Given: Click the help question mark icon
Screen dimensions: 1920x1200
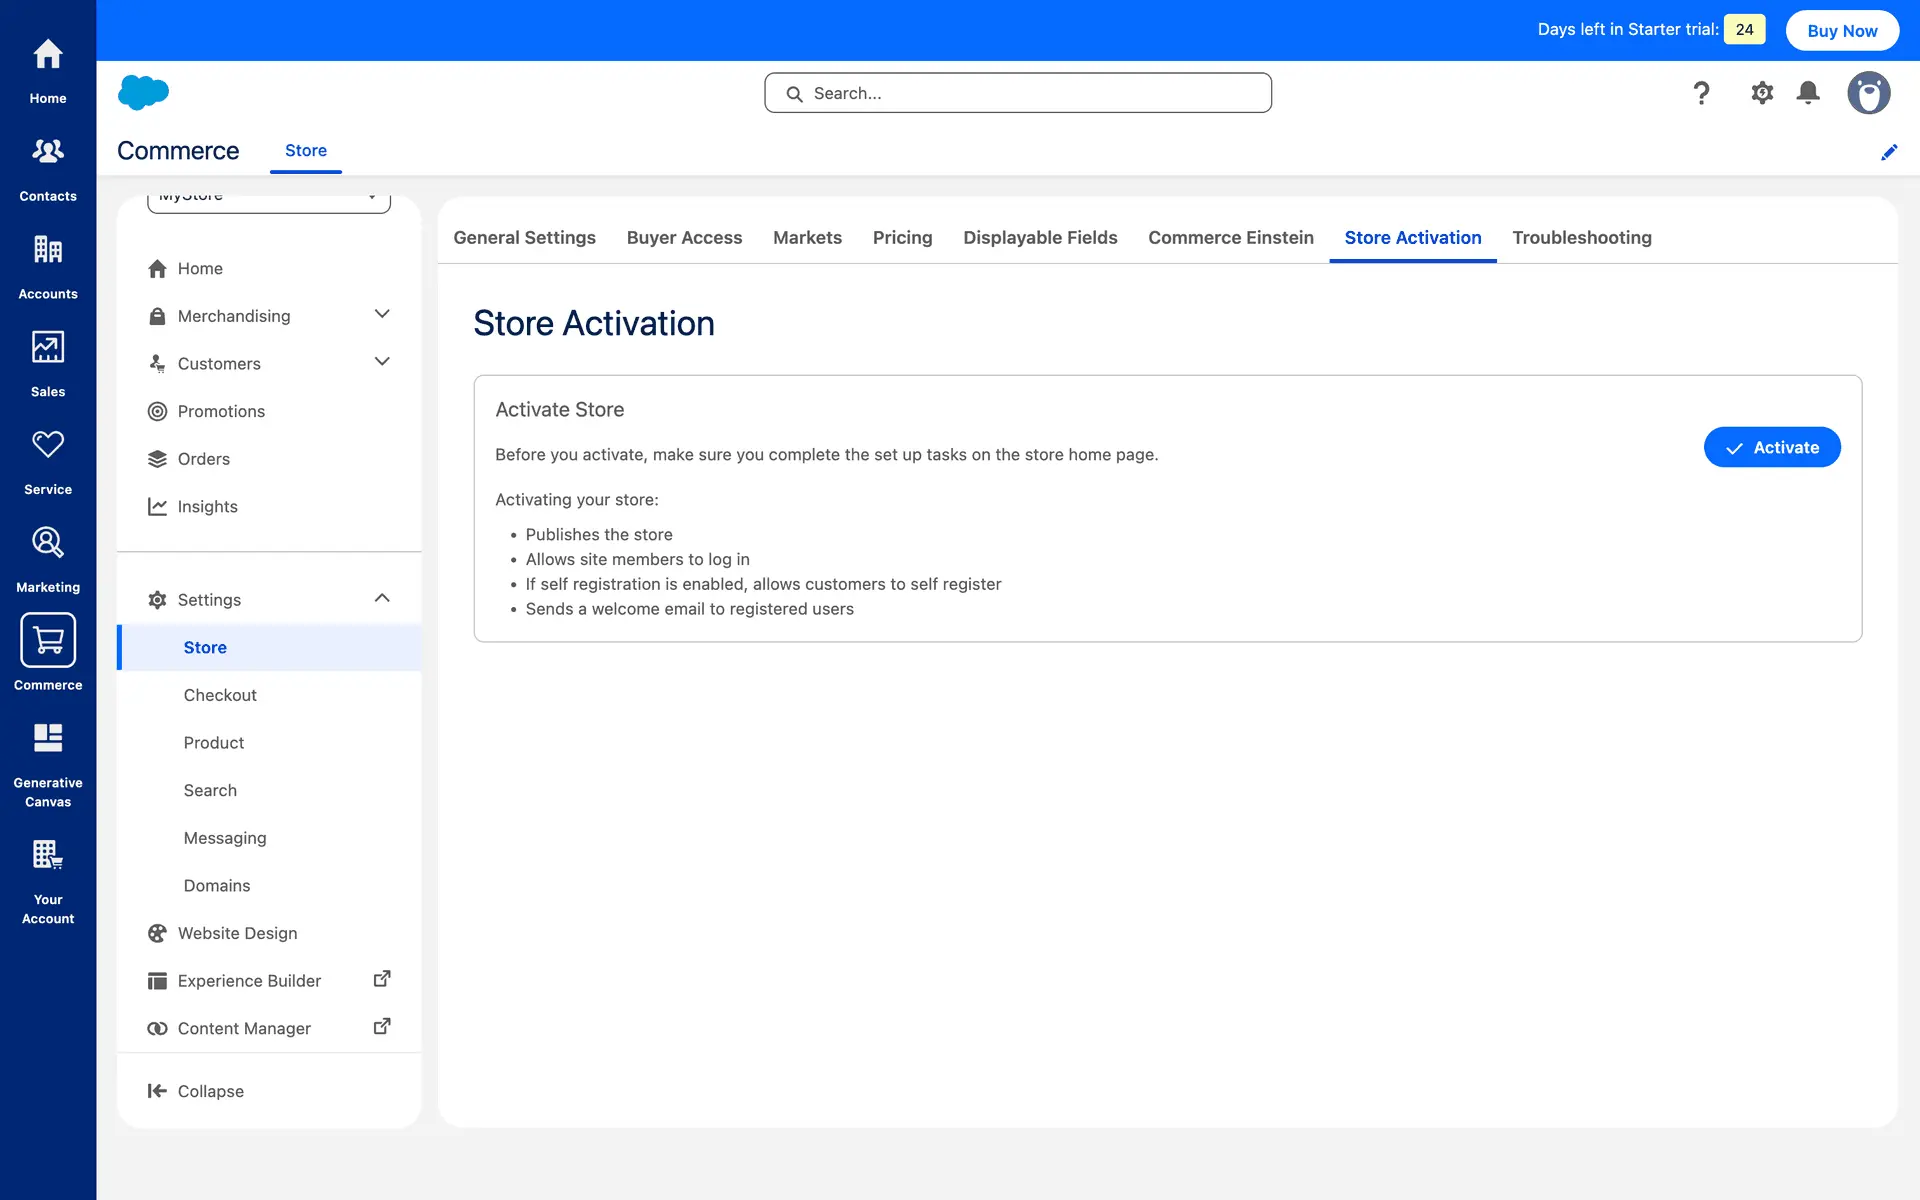Looking at the screenshot, I should coord(1701,93).
